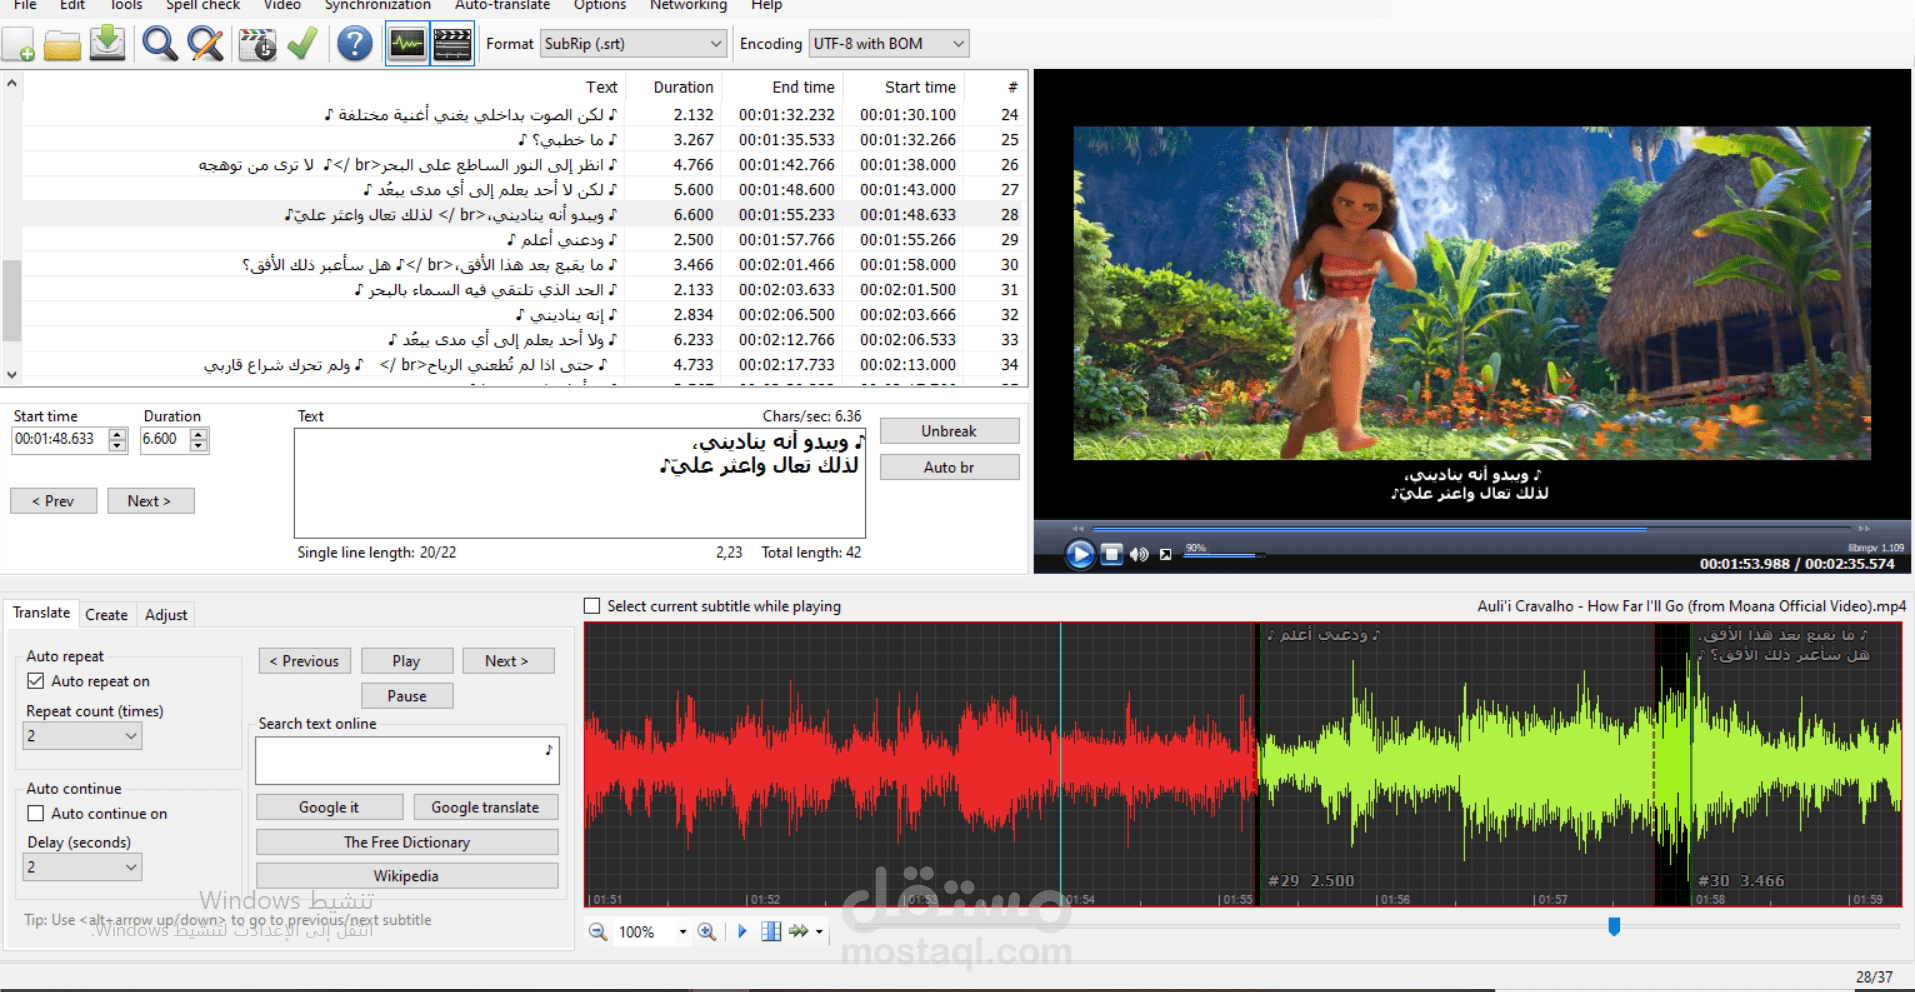The width and height of the screenshot is (1915, 992).
Task: Open the Find magnifier tool
Action: [159, 44]
